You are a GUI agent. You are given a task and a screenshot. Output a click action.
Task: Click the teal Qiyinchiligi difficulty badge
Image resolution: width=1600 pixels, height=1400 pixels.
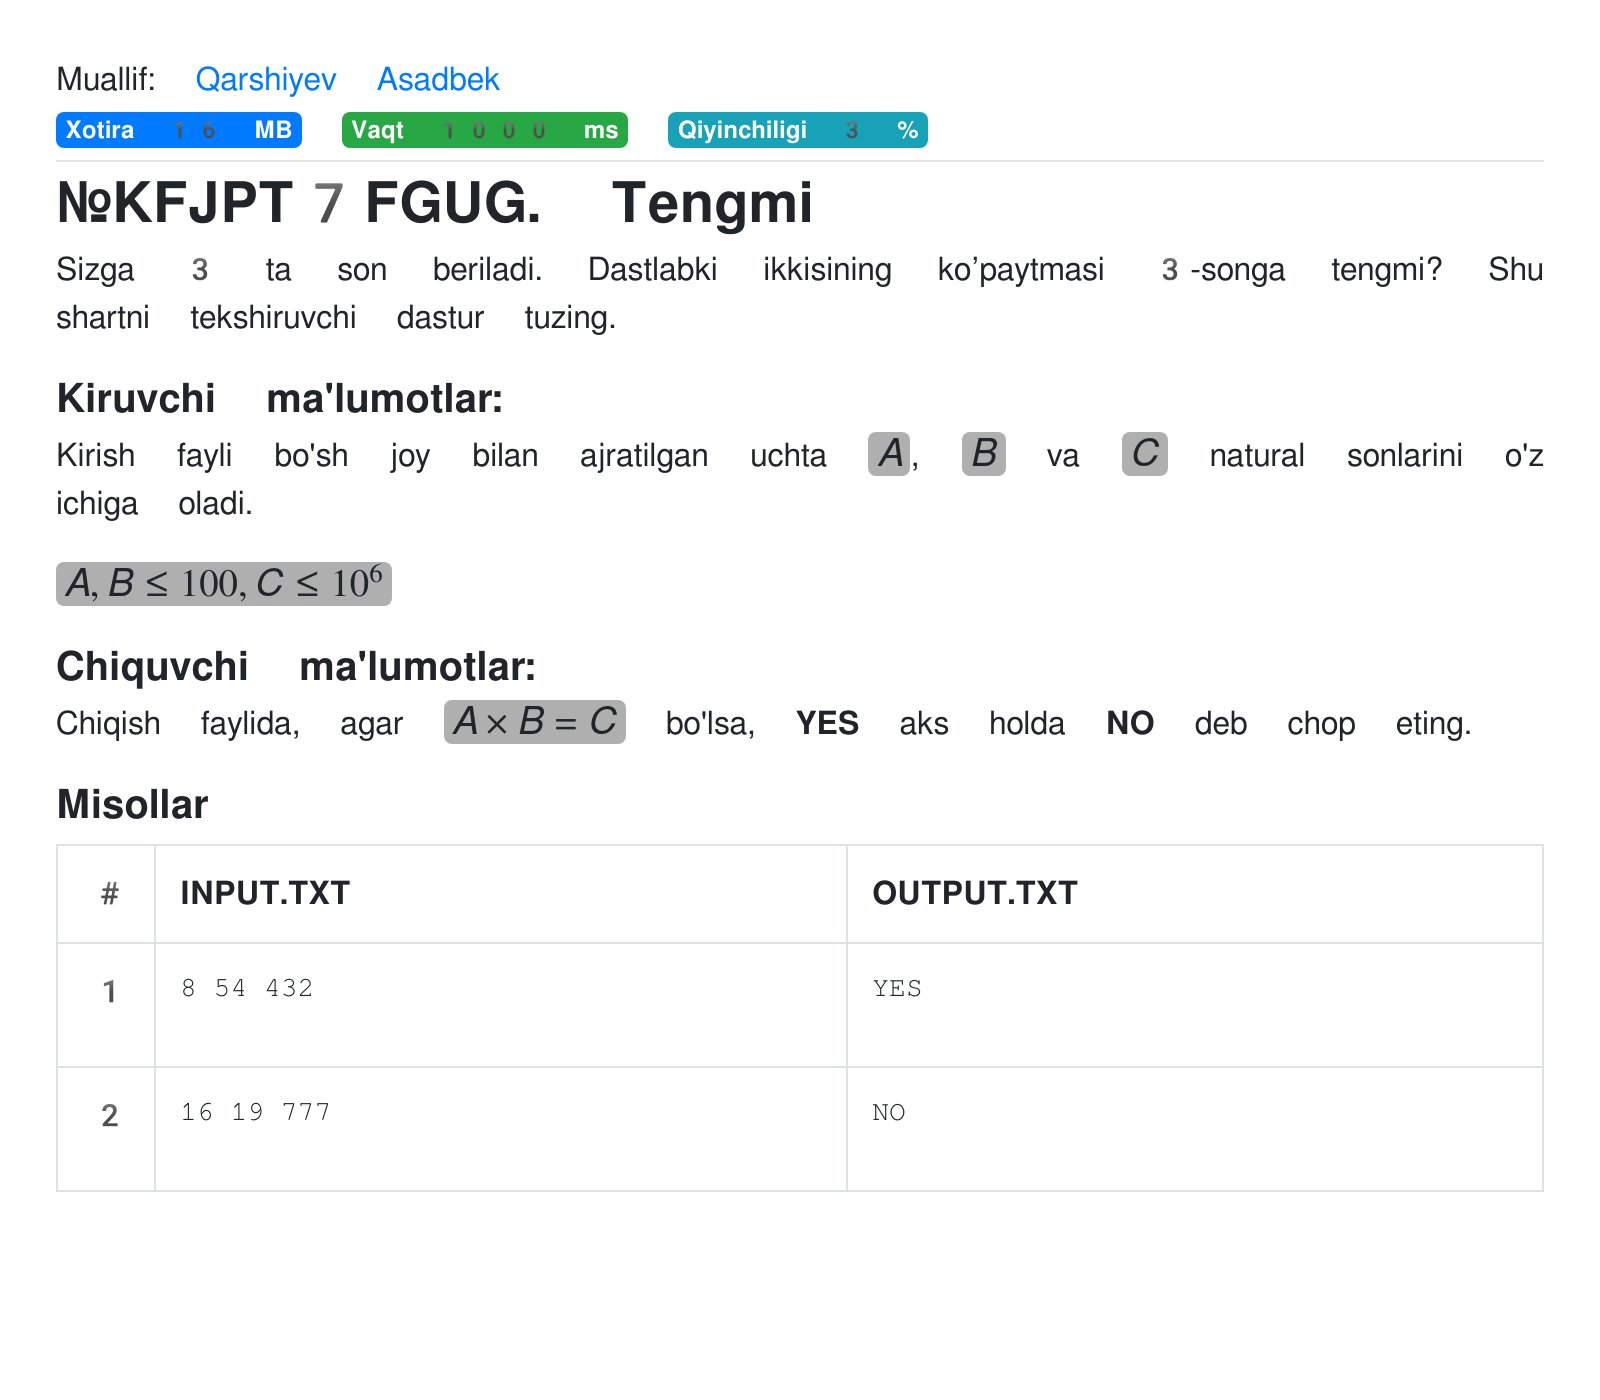(797, 130)
